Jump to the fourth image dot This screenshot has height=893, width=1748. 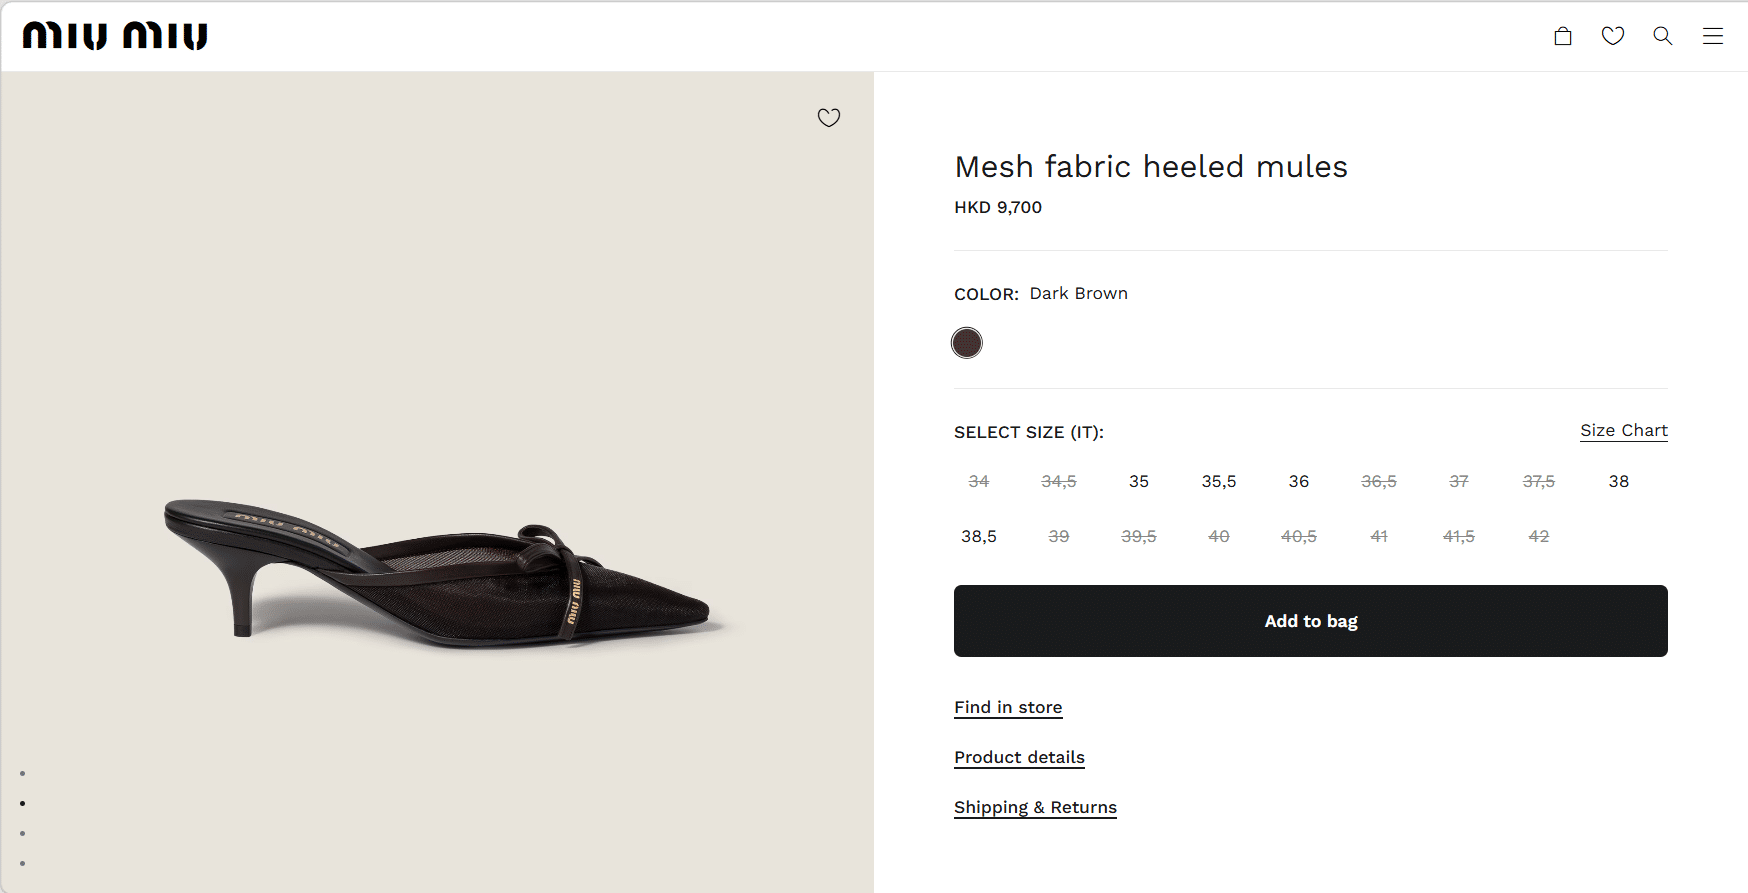(x=23, y=864)
